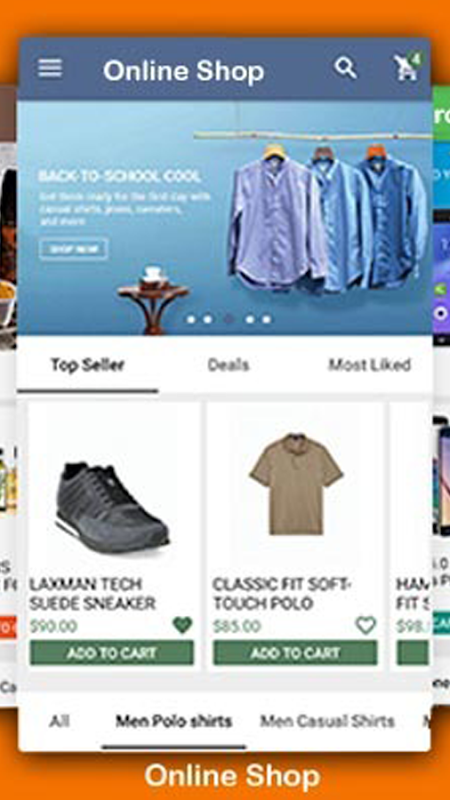Viewport: 450px width, 800px height.
Task: Add the suede sneaker to cart
Action: coord(112,653)
